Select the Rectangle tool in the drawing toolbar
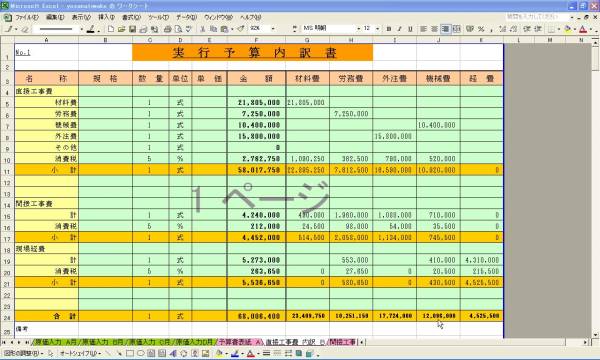 pyautogui.click(x=130, y=353)
